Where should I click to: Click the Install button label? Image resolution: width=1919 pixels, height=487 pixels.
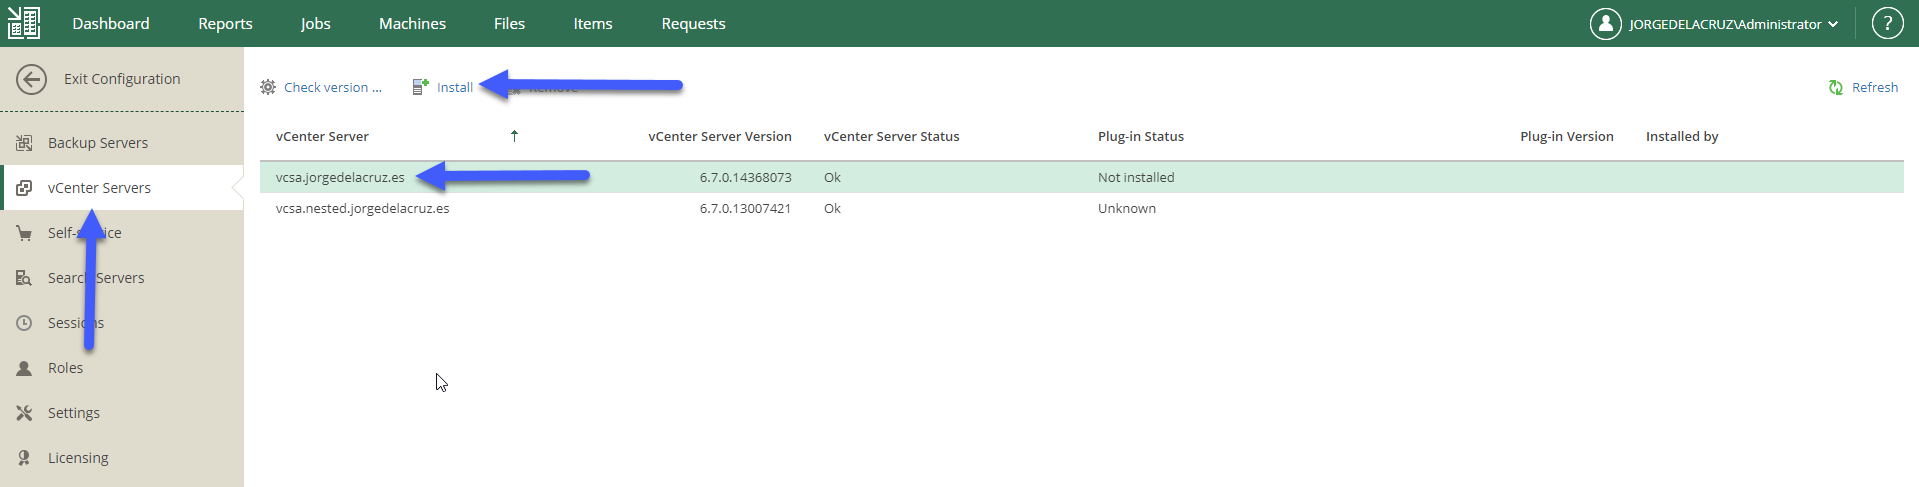(x=455, y=88)
